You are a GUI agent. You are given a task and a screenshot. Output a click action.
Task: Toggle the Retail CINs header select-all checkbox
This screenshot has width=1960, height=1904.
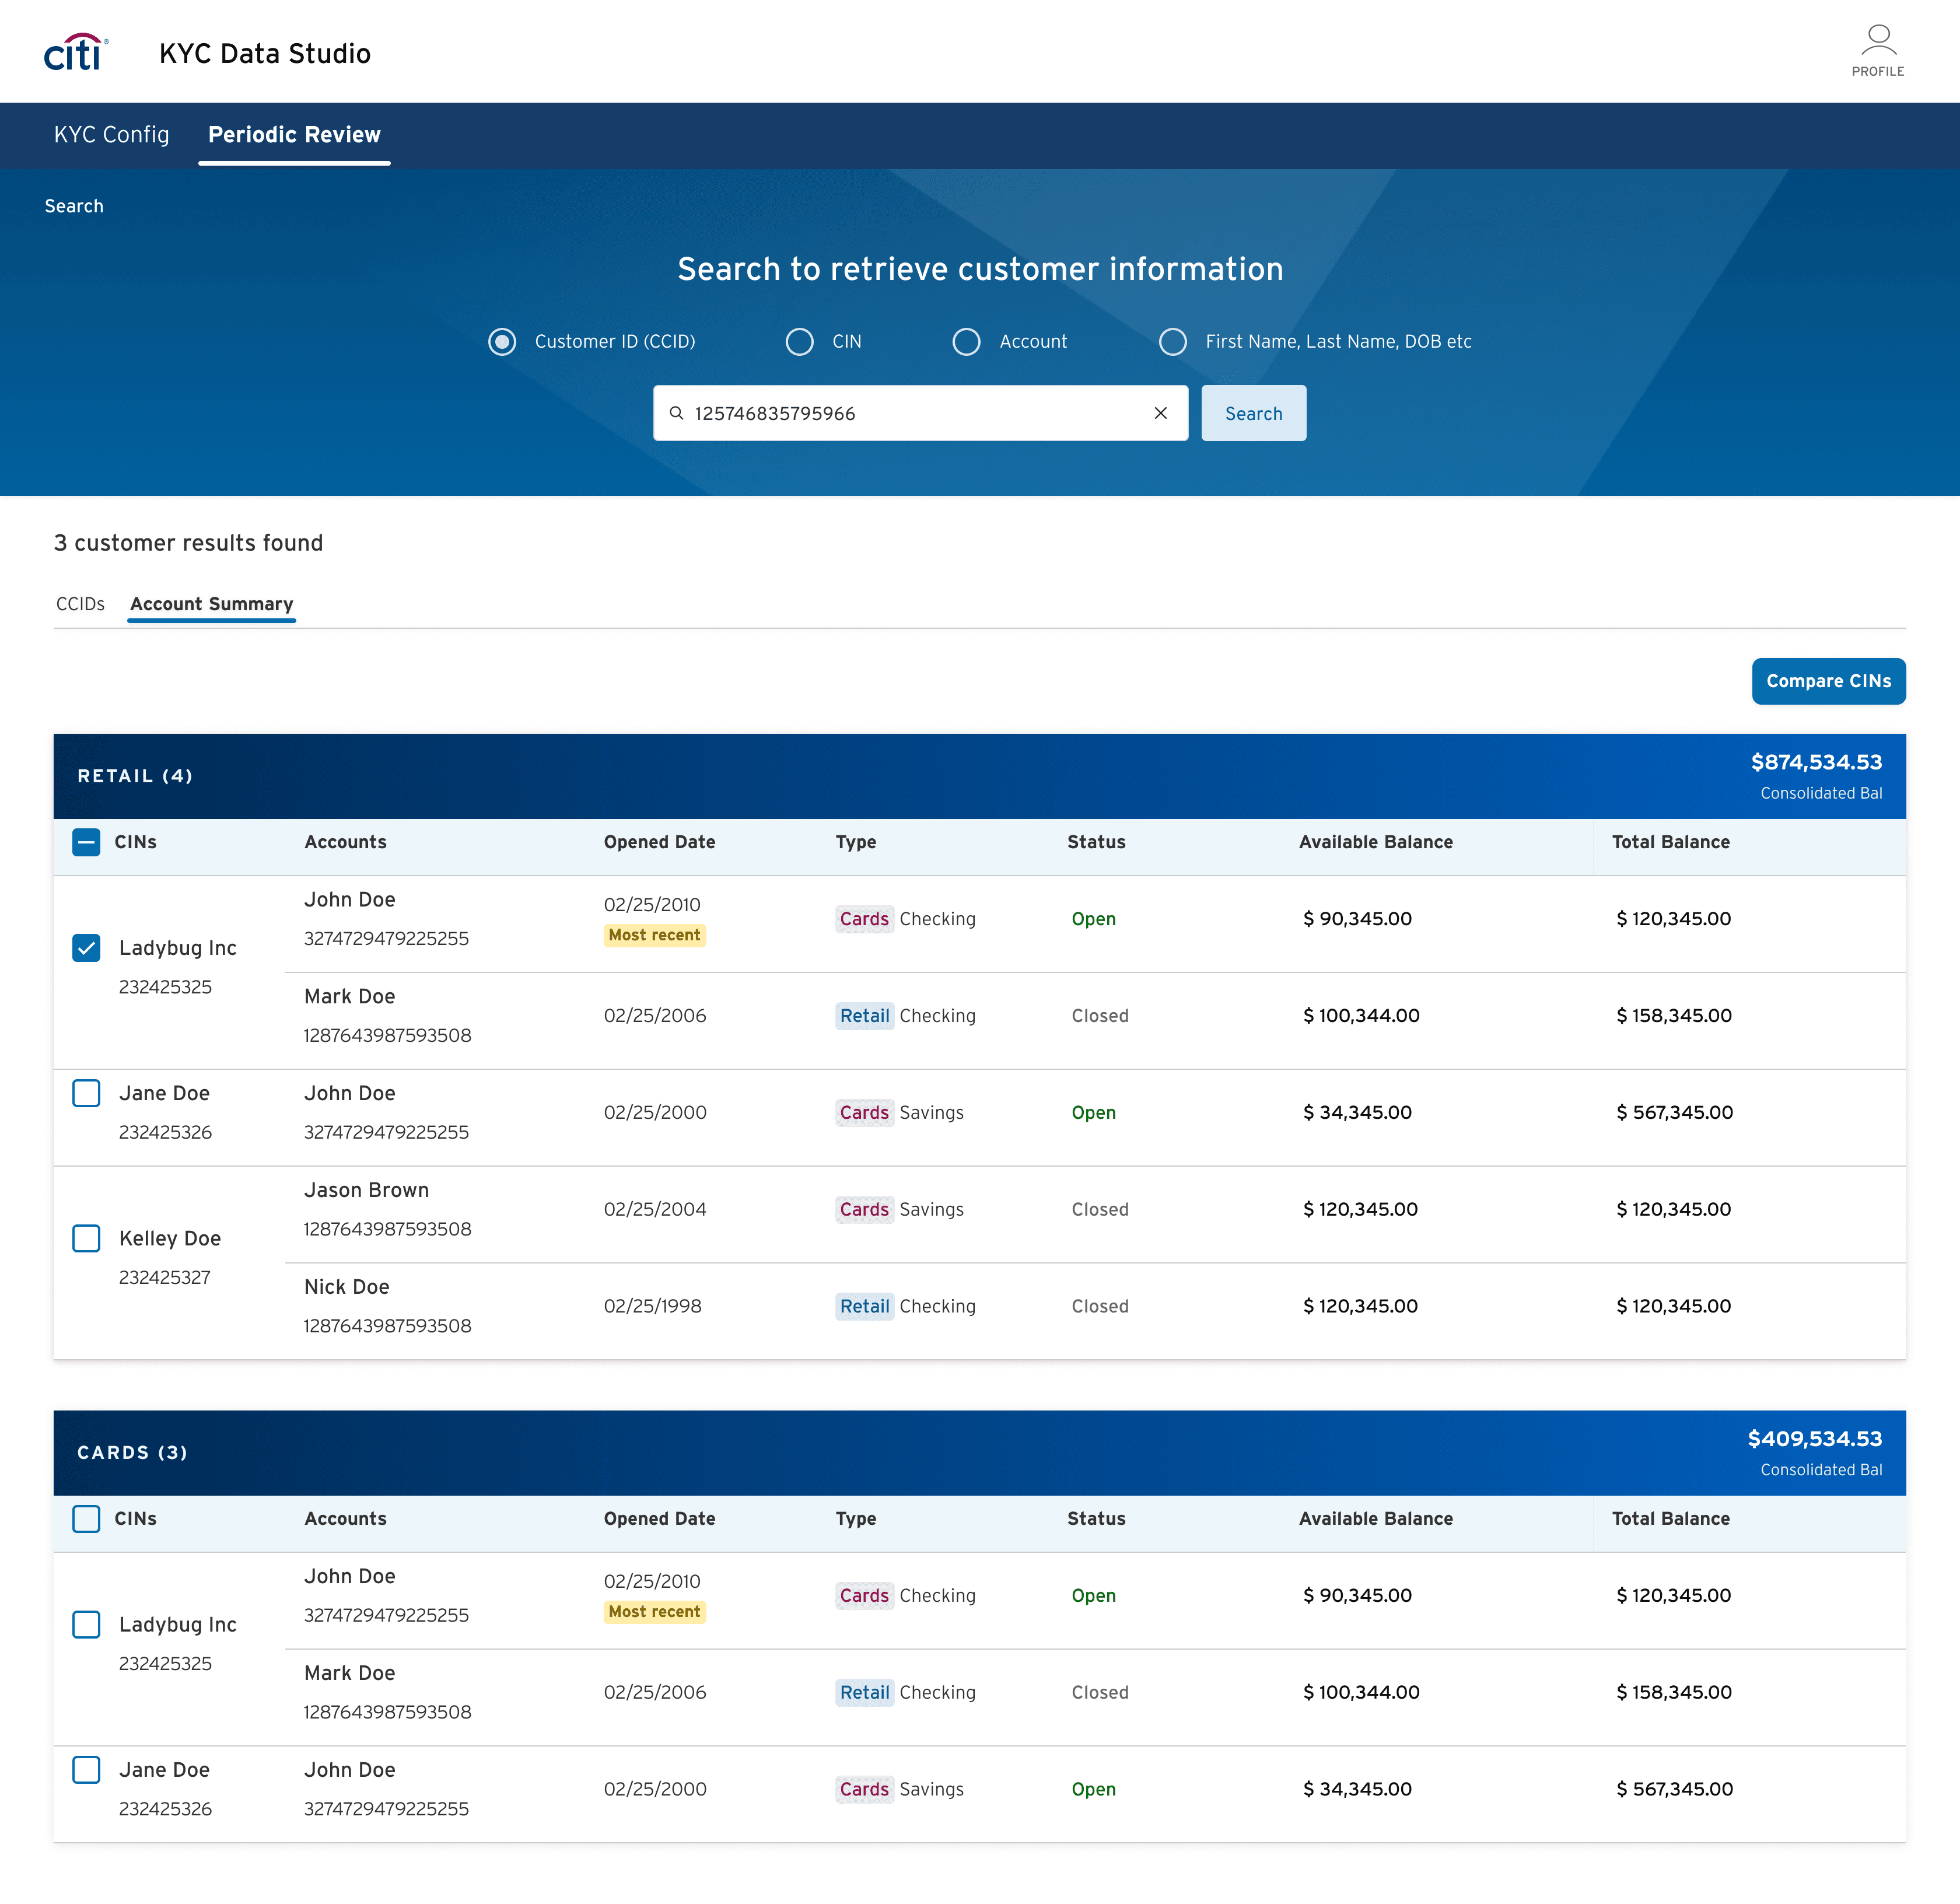tap(87, 842)
